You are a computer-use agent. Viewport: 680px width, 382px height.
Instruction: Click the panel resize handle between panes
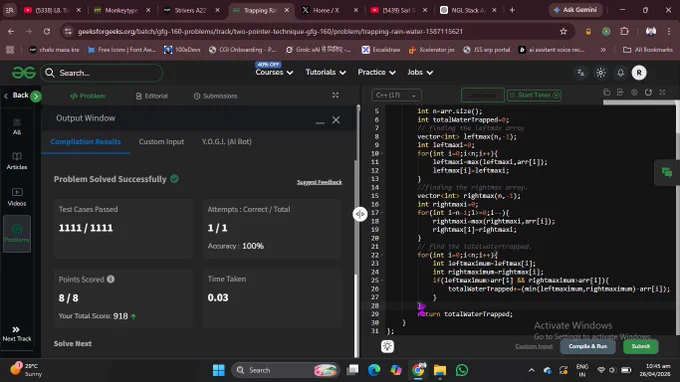(360, 214)
